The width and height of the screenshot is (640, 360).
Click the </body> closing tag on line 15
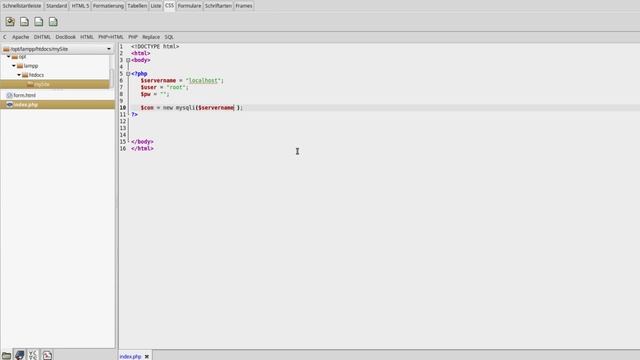click(142, 142)
